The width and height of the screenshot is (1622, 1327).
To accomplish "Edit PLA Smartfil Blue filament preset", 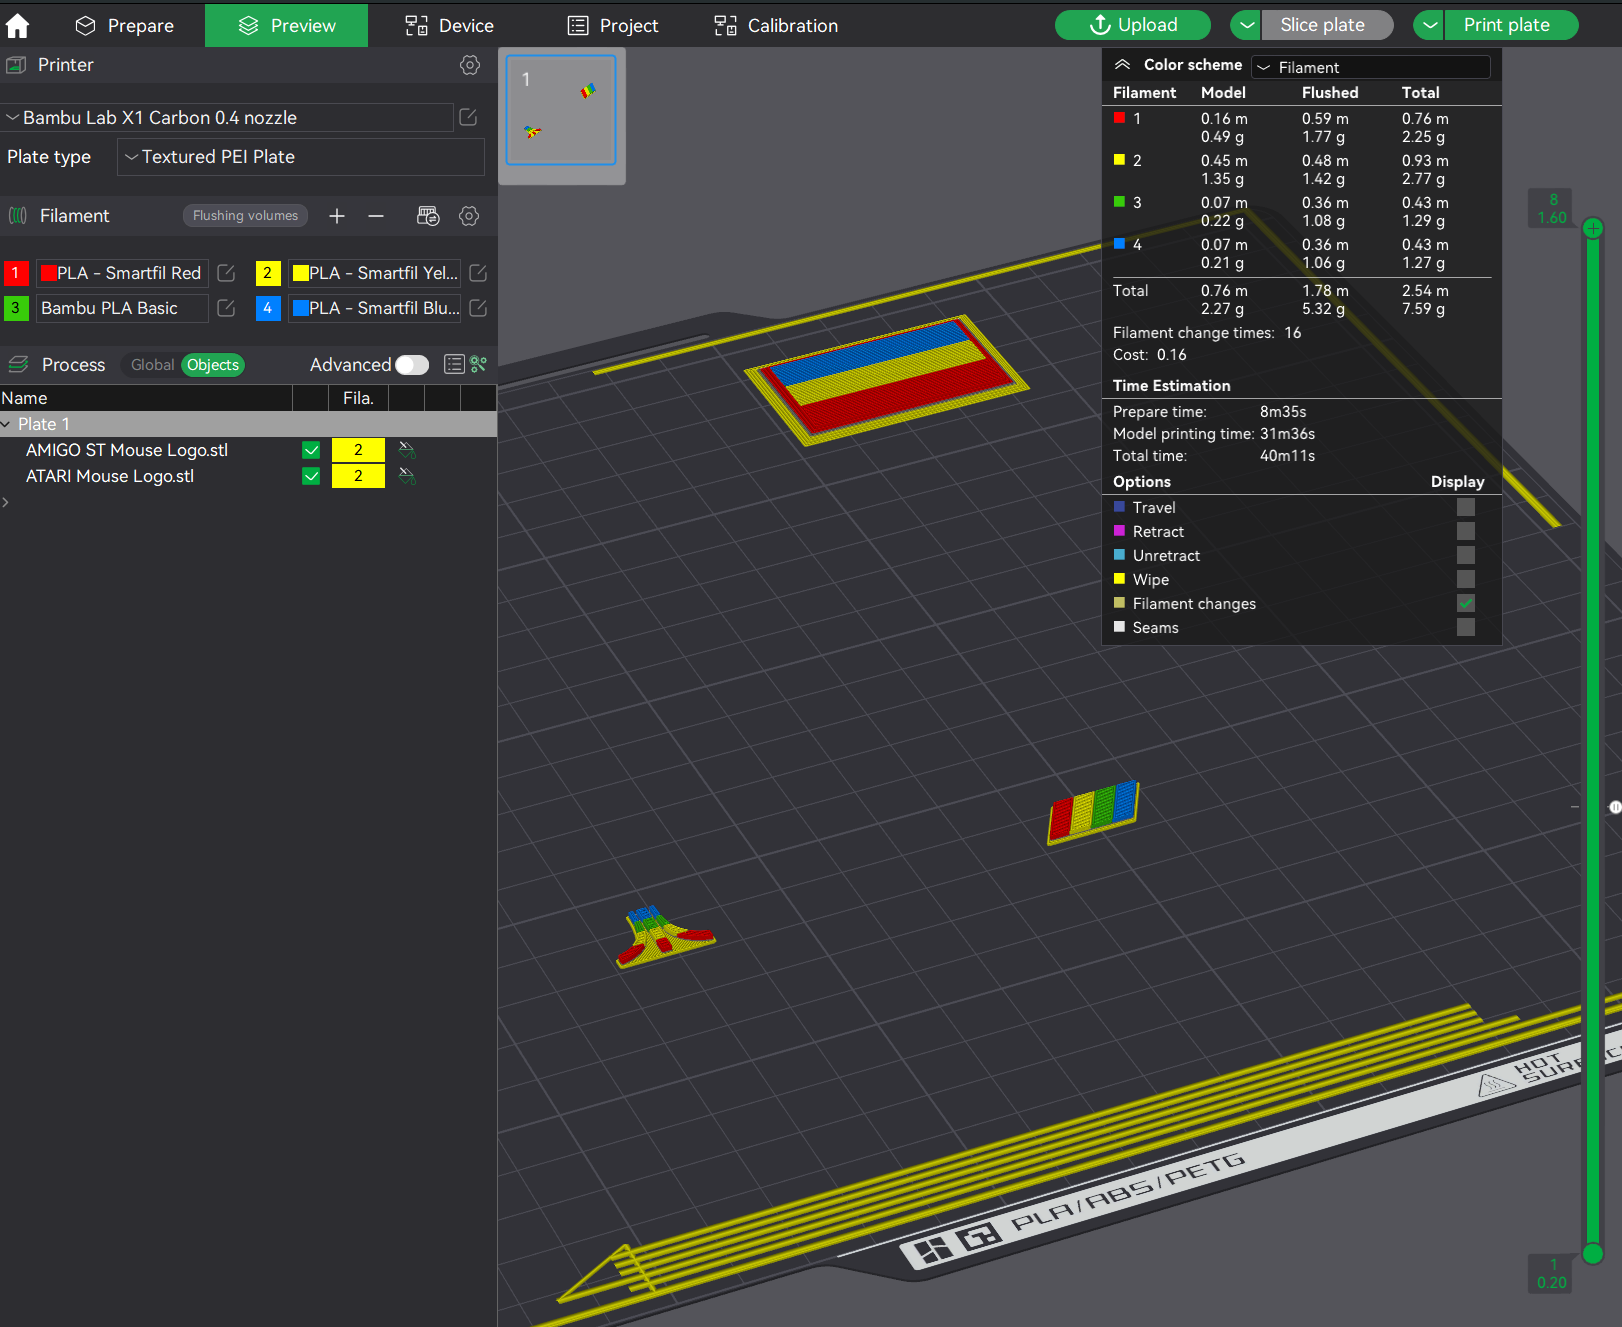I will click(x=478, y=308).
